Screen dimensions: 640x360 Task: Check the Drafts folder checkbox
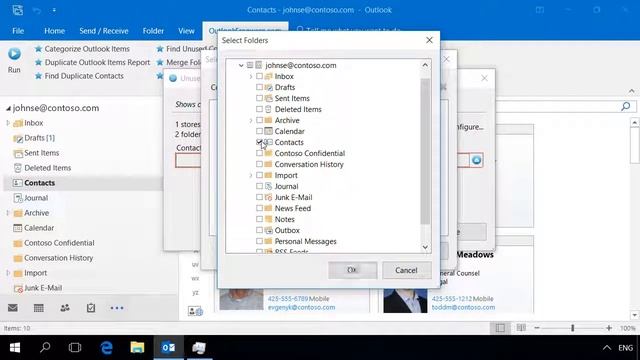click(259, 87)
